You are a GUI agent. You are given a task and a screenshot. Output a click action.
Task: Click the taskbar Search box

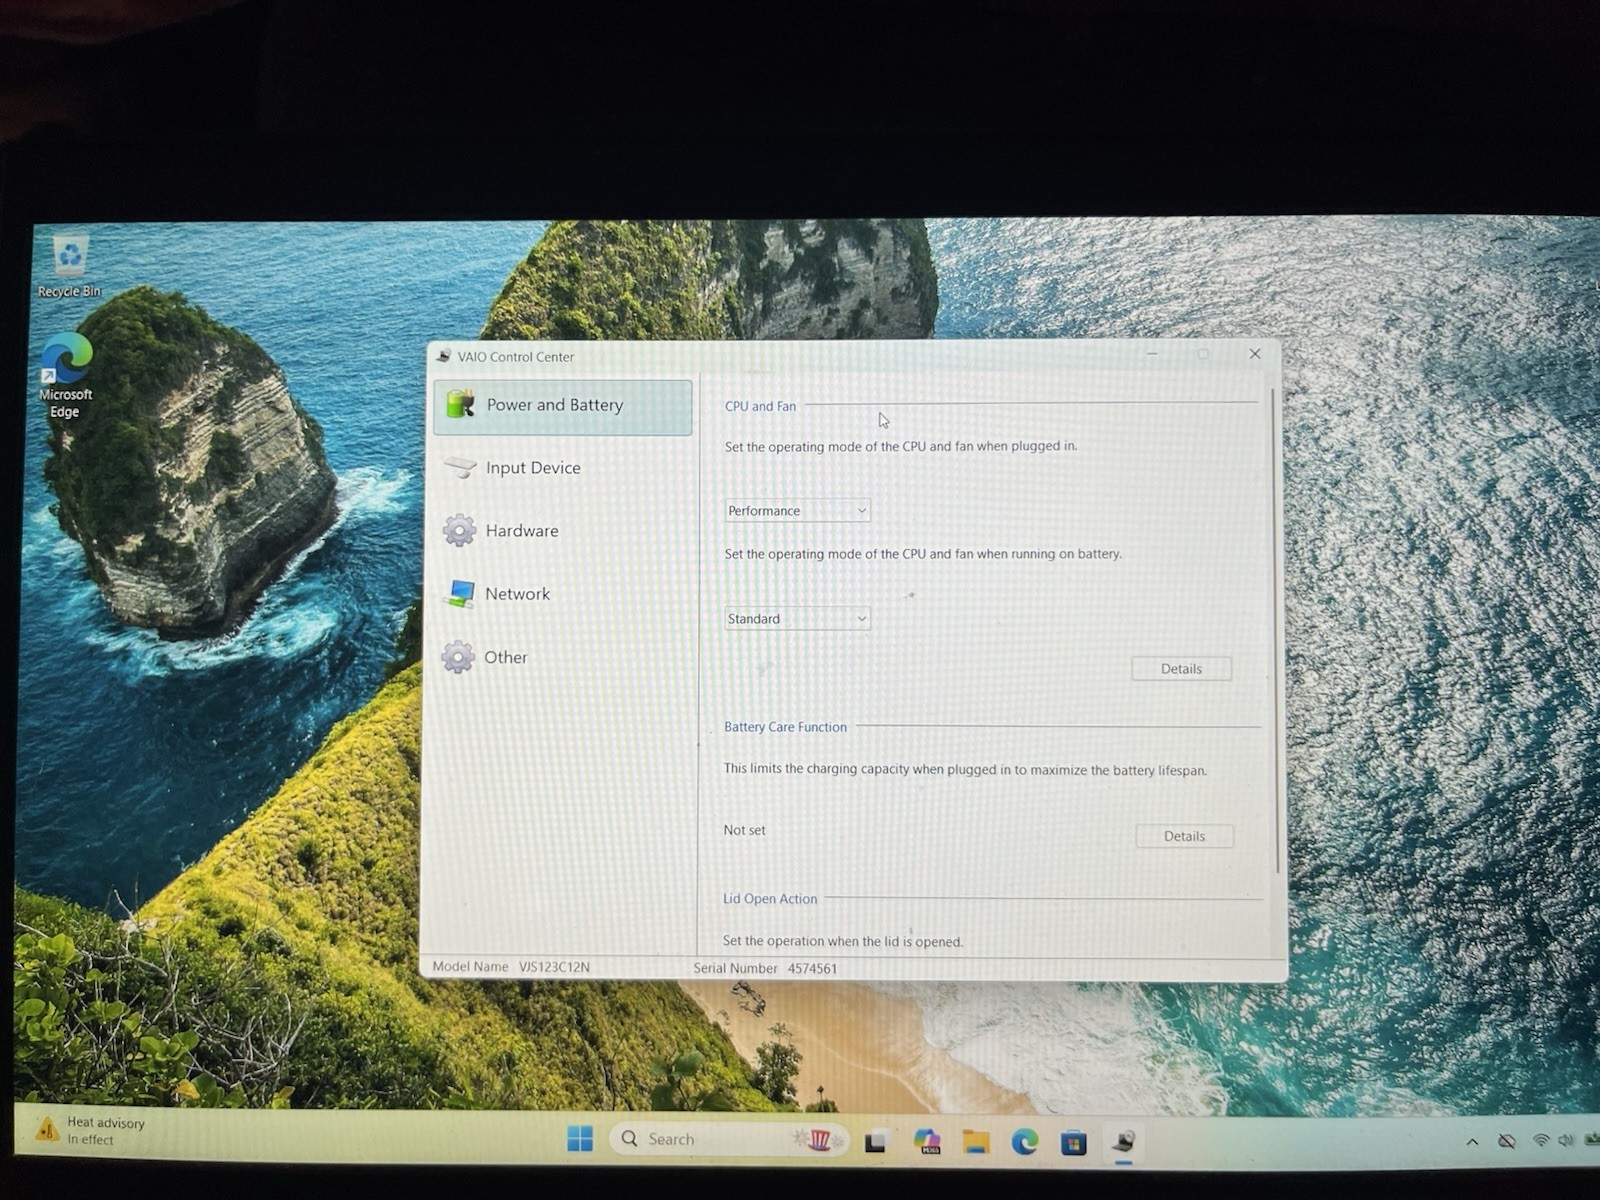pyautogui.click(x=728, y=1139)
